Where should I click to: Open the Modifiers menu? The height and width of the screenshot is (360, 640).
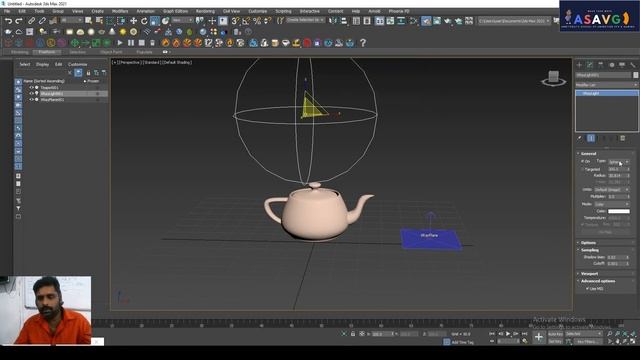tap(120, 11)
